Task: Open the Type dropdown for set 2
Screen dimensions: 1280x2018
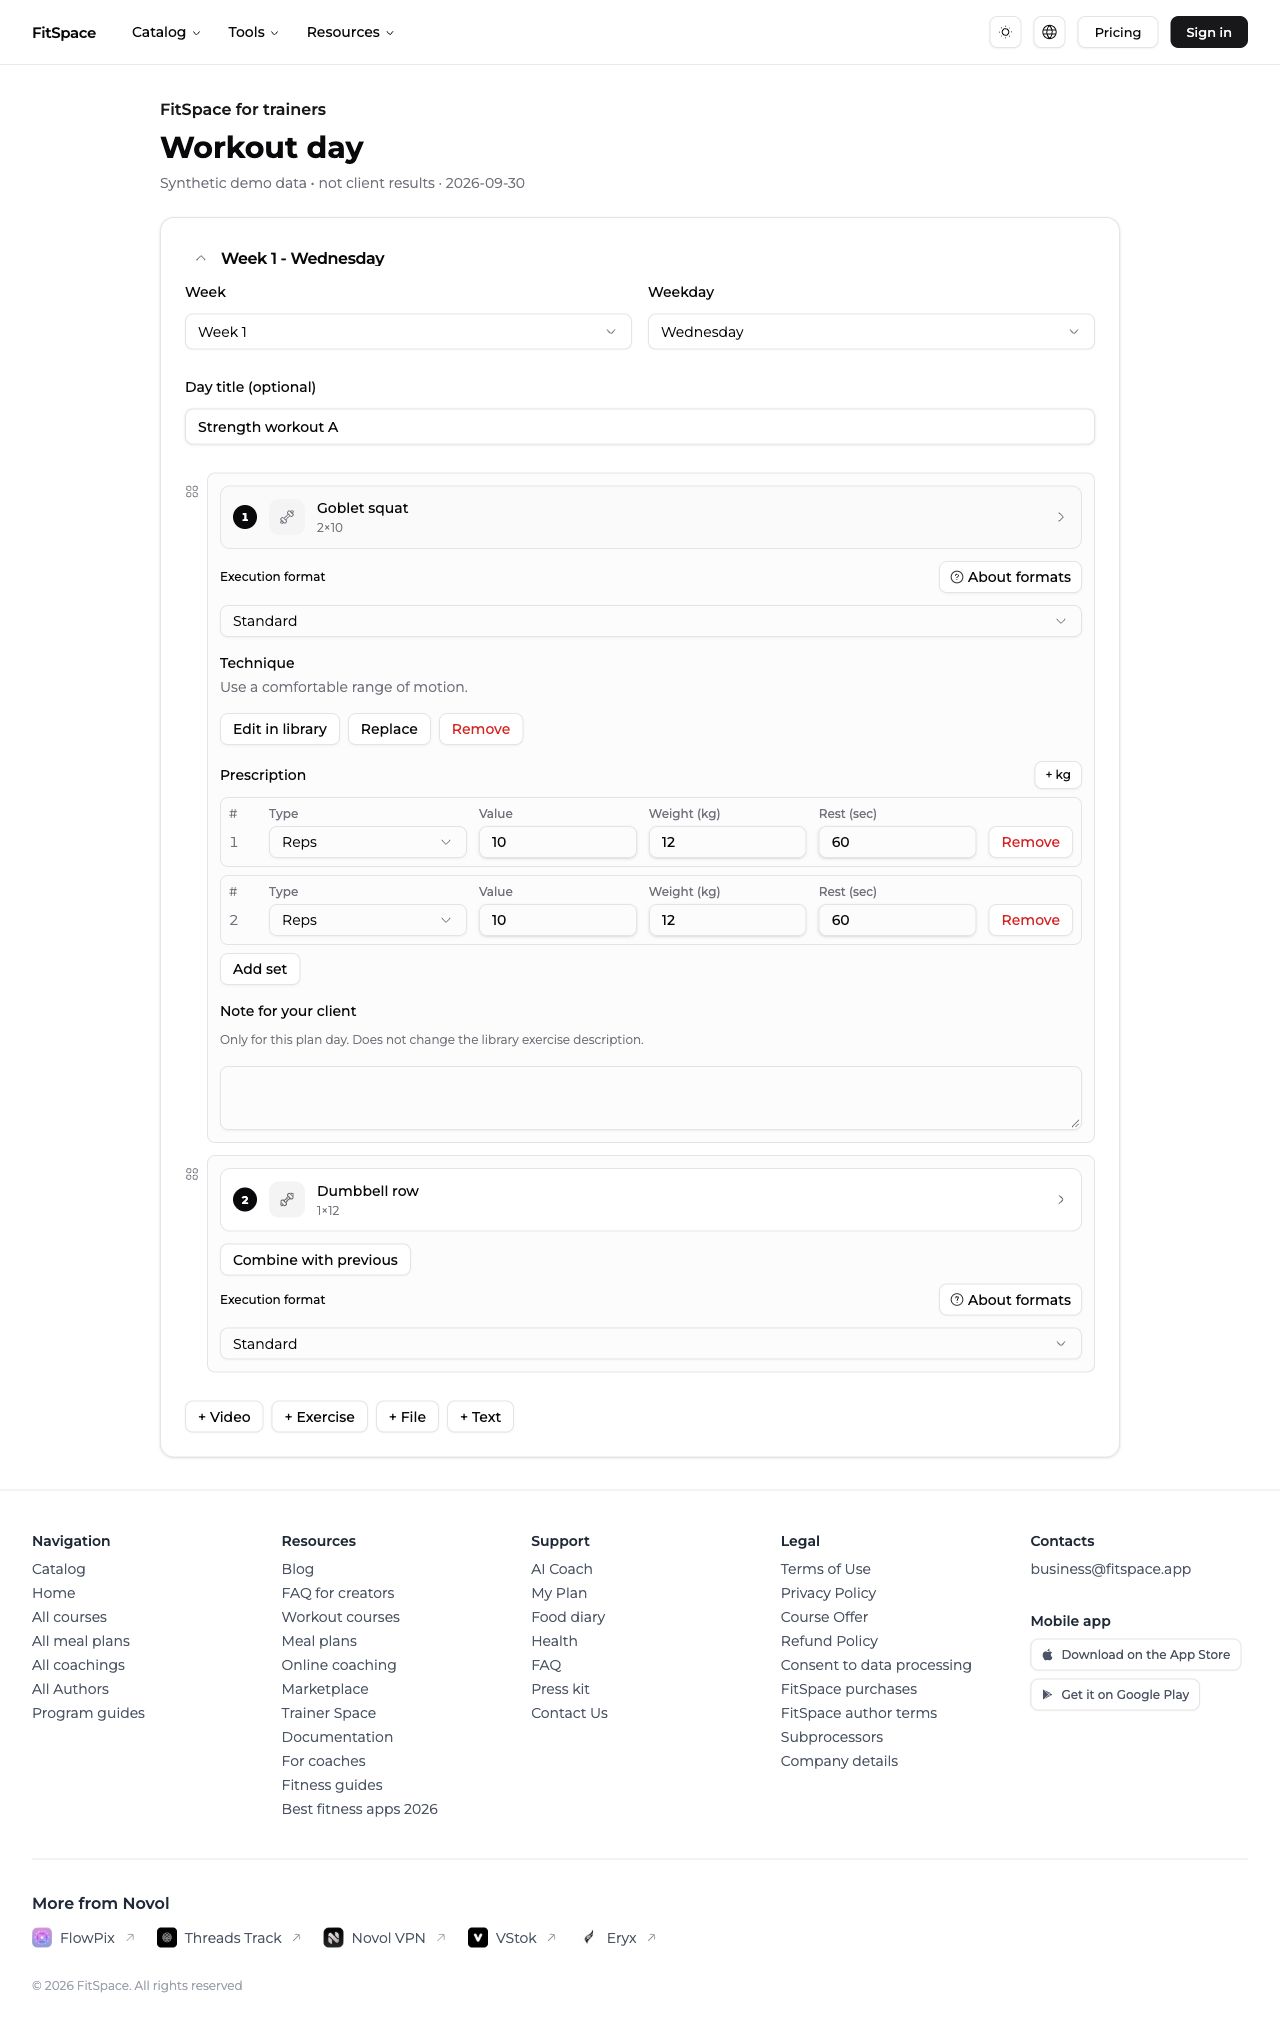Action: coord(368,920)
